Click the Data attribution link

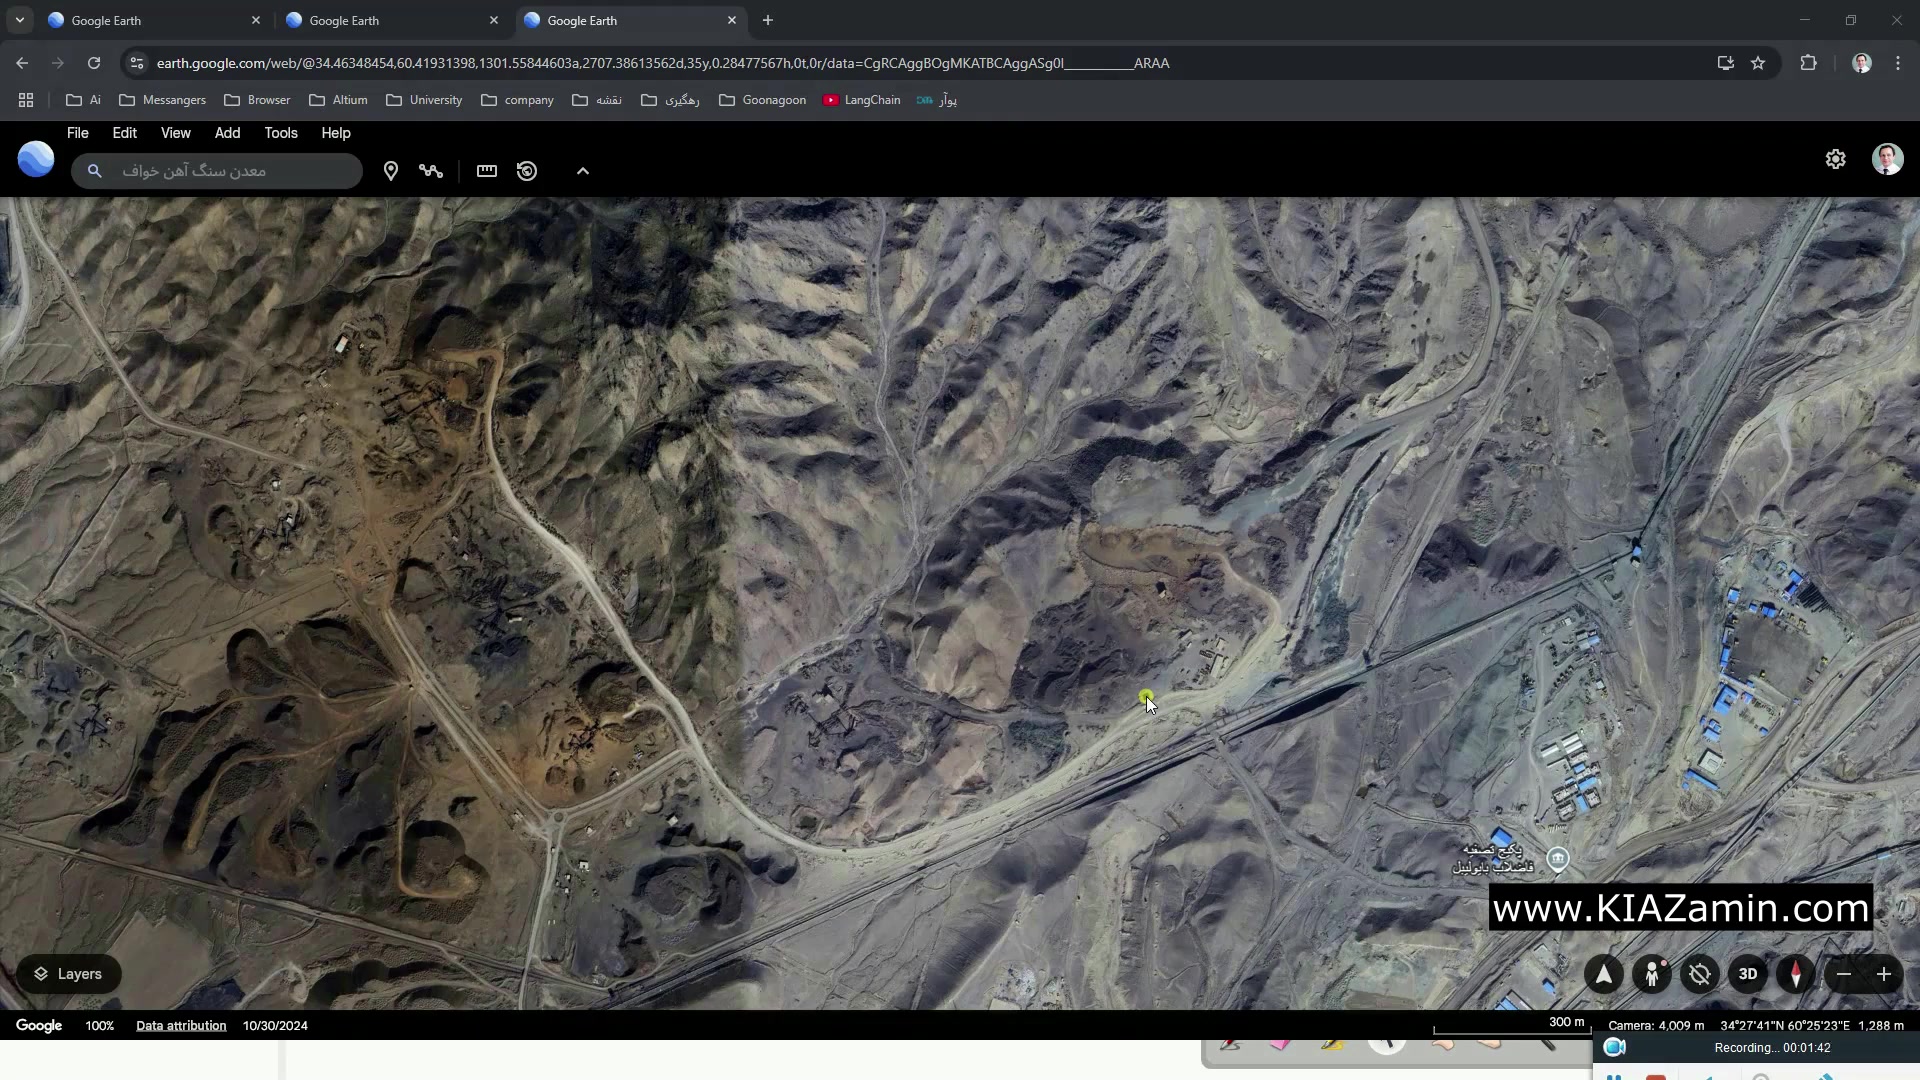coord(181,1026)
